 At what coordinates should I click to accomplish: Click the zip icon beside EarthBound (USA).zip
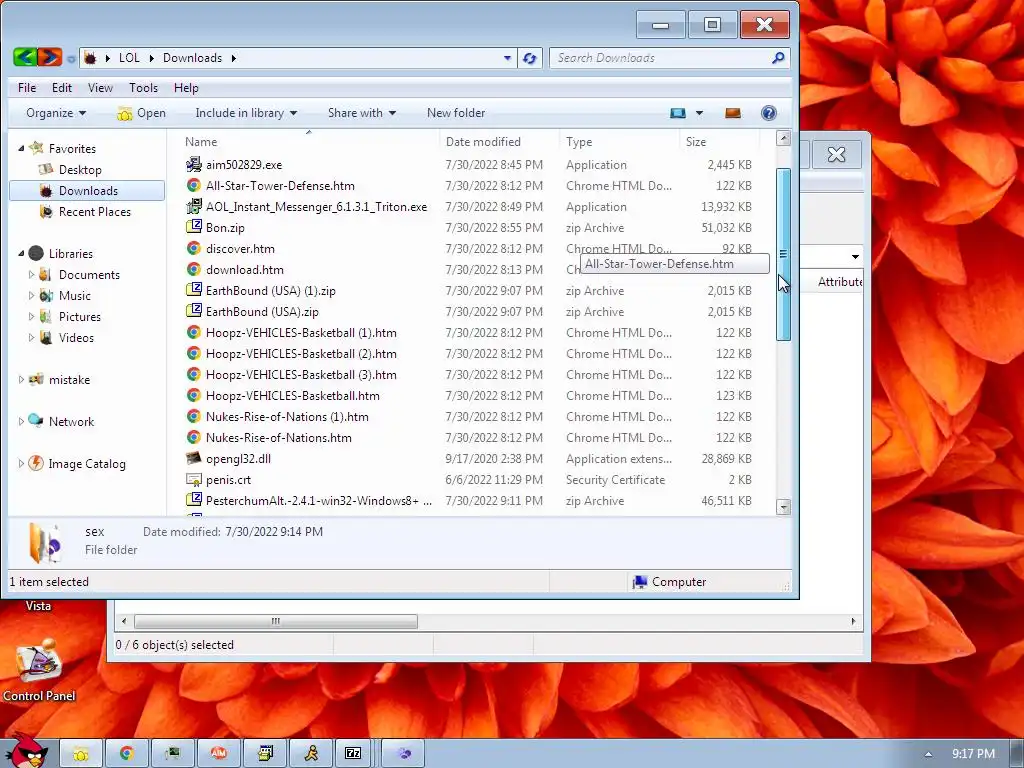click(x=193, y=312)
